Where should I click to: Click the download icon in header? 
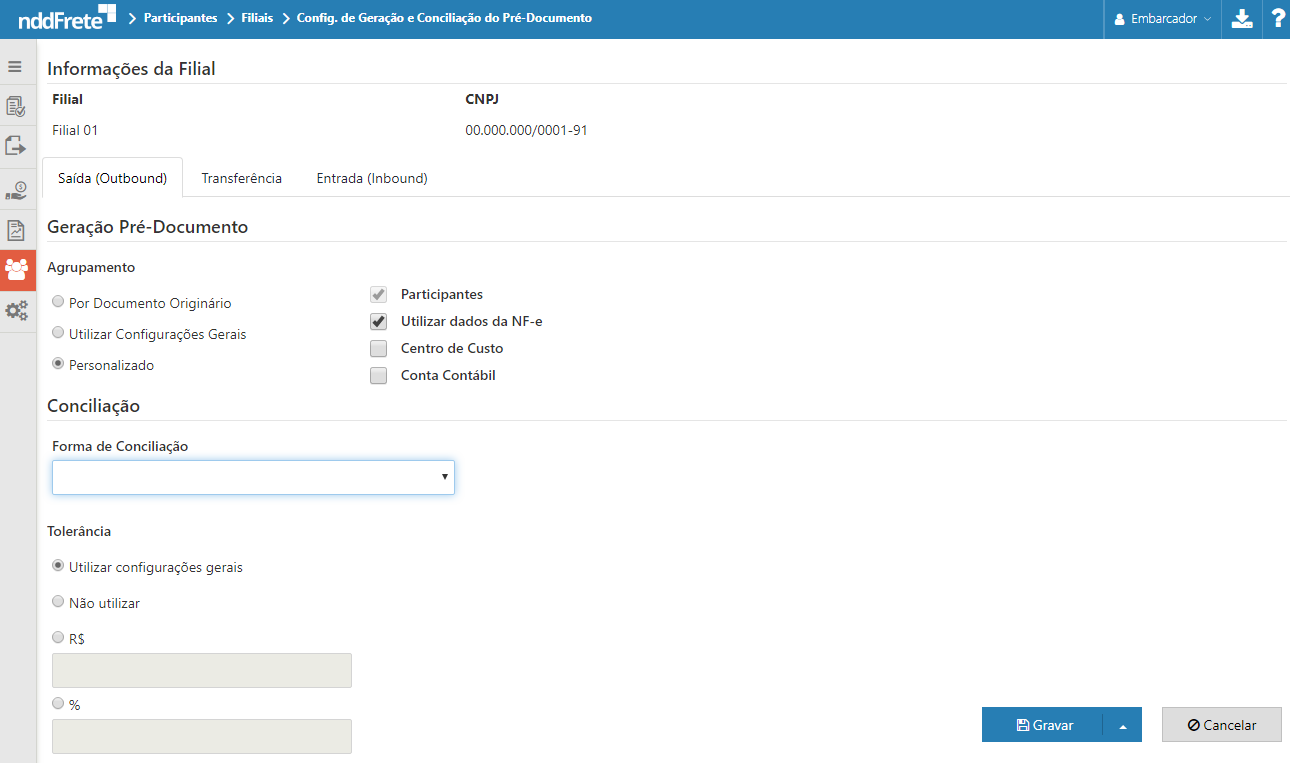click(x=1242, y=19)
